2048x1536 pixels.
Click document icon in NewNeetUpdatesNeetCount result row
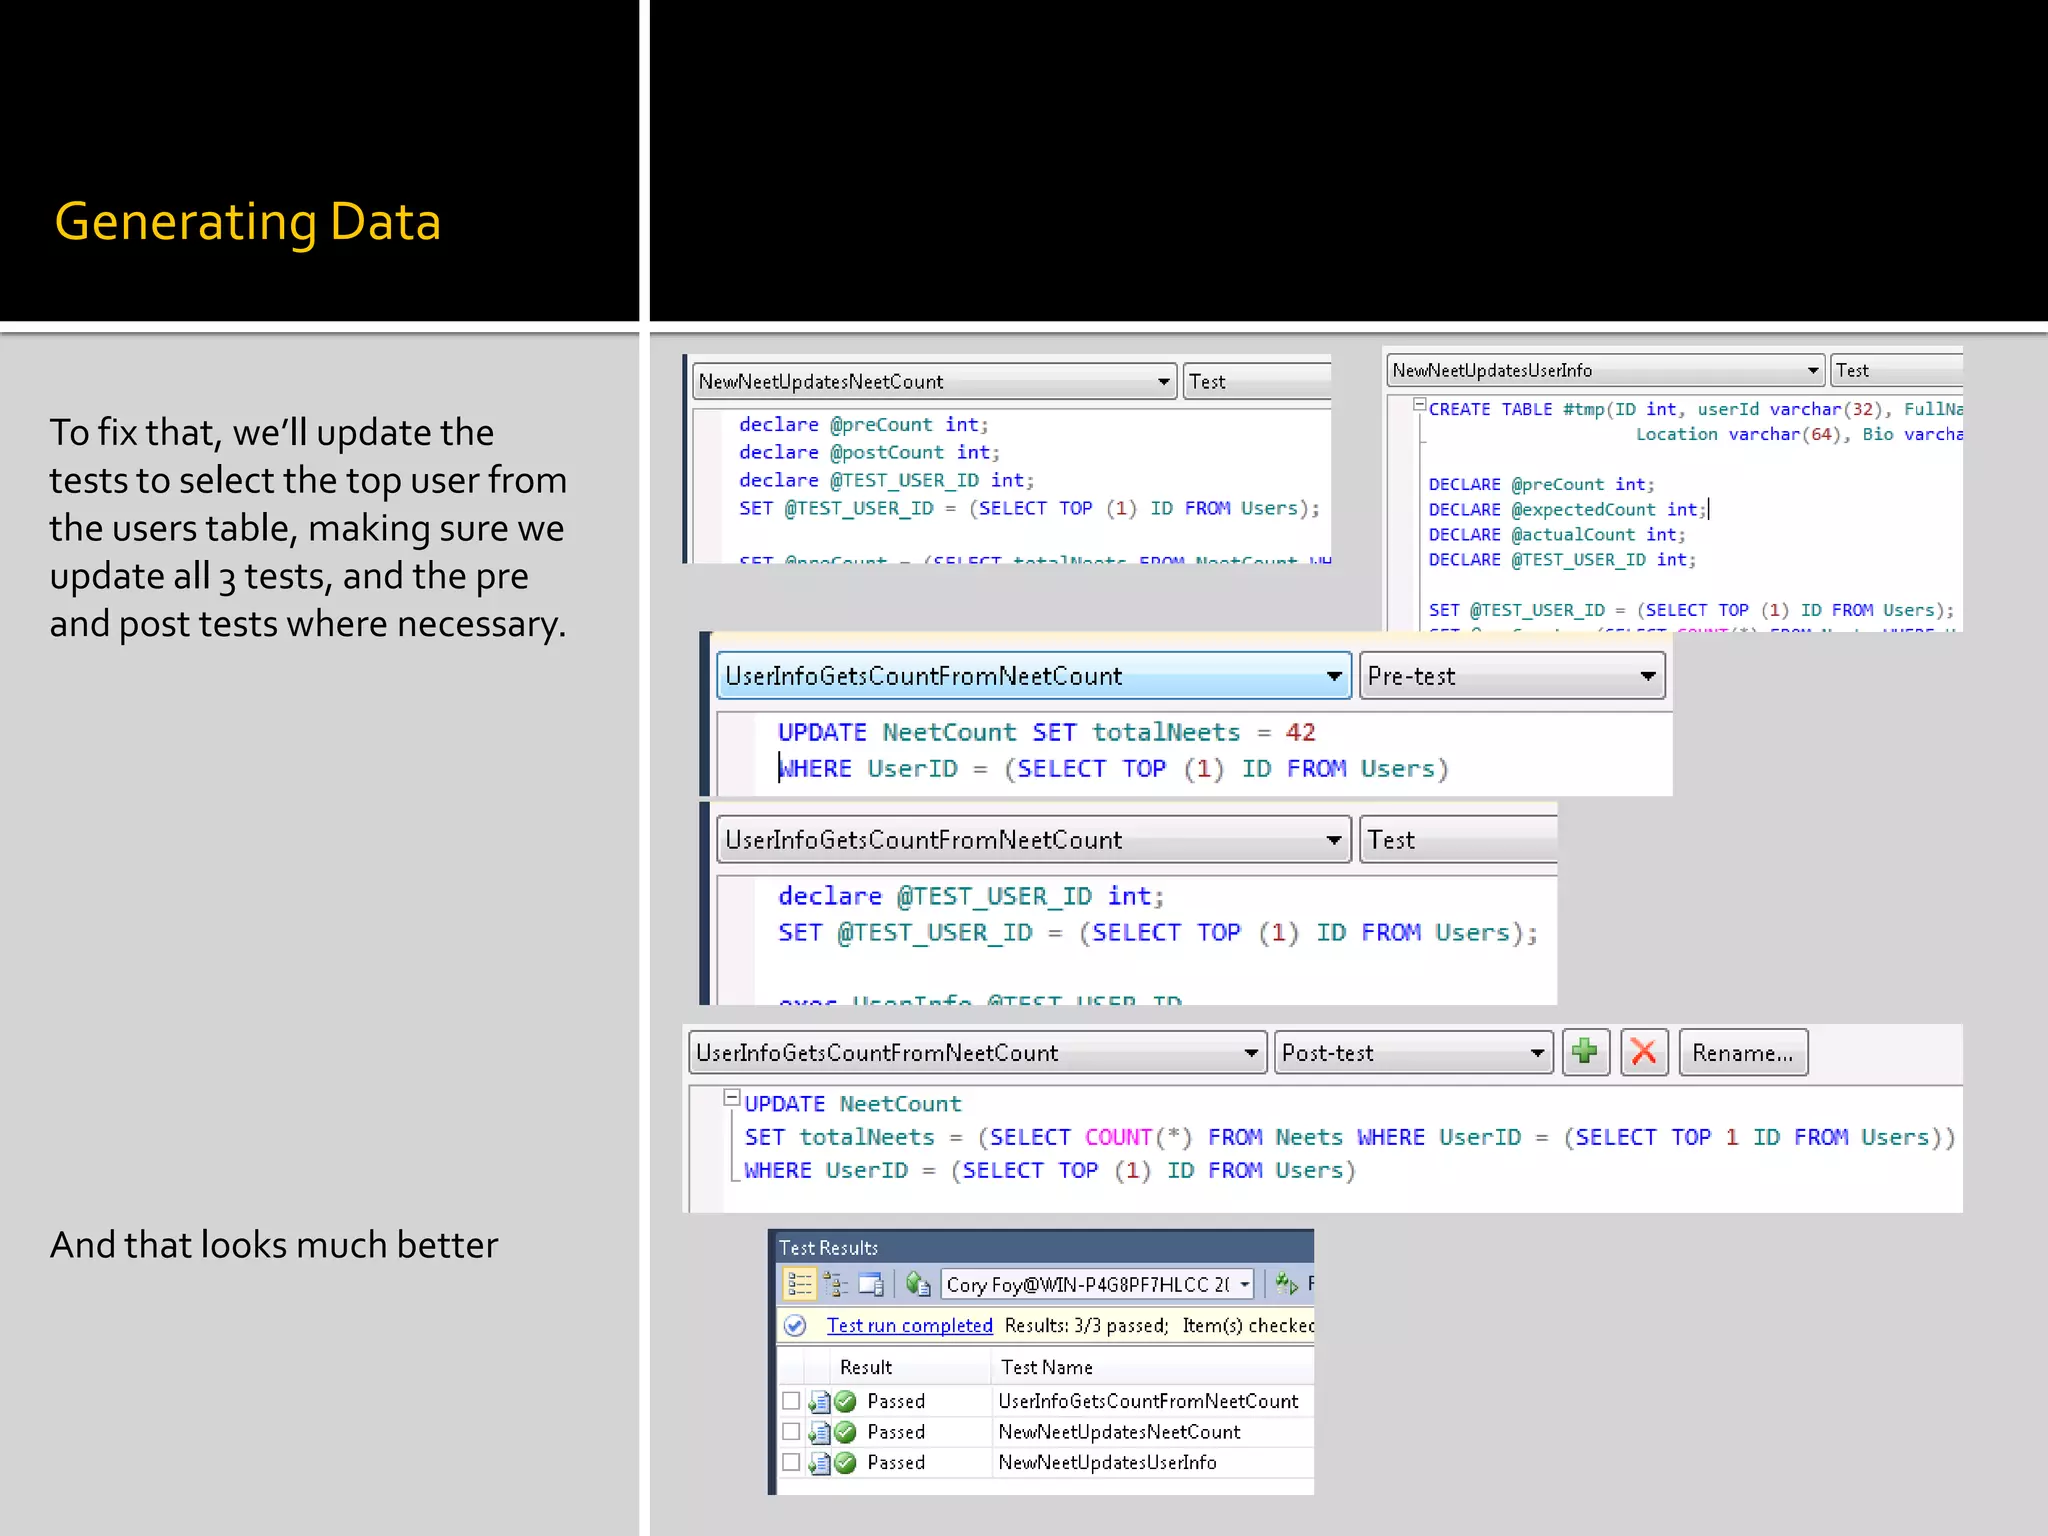pos(820,1432)
